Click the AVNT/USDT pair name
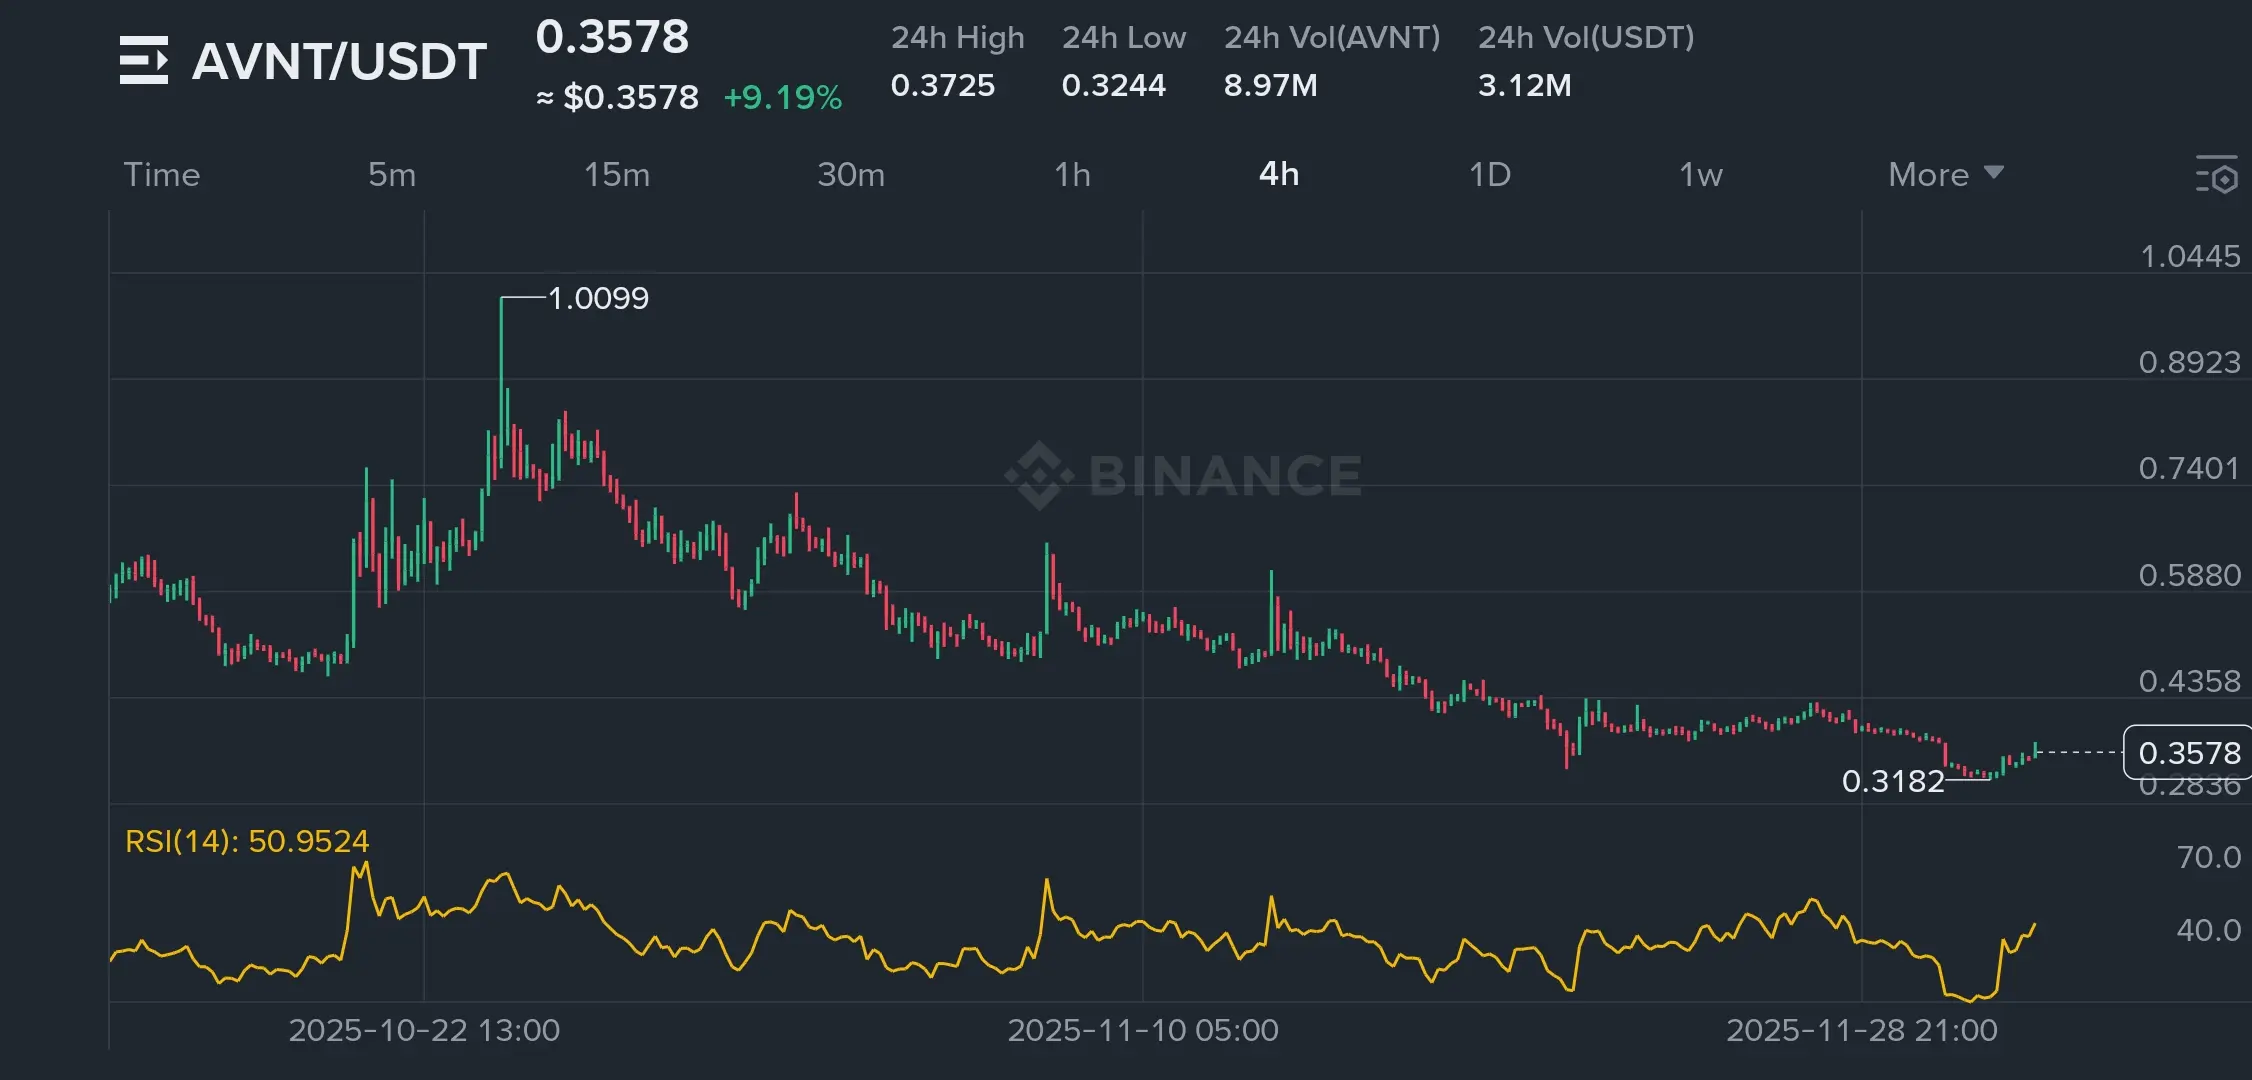2252x1080 pixels. coord(339,61)
